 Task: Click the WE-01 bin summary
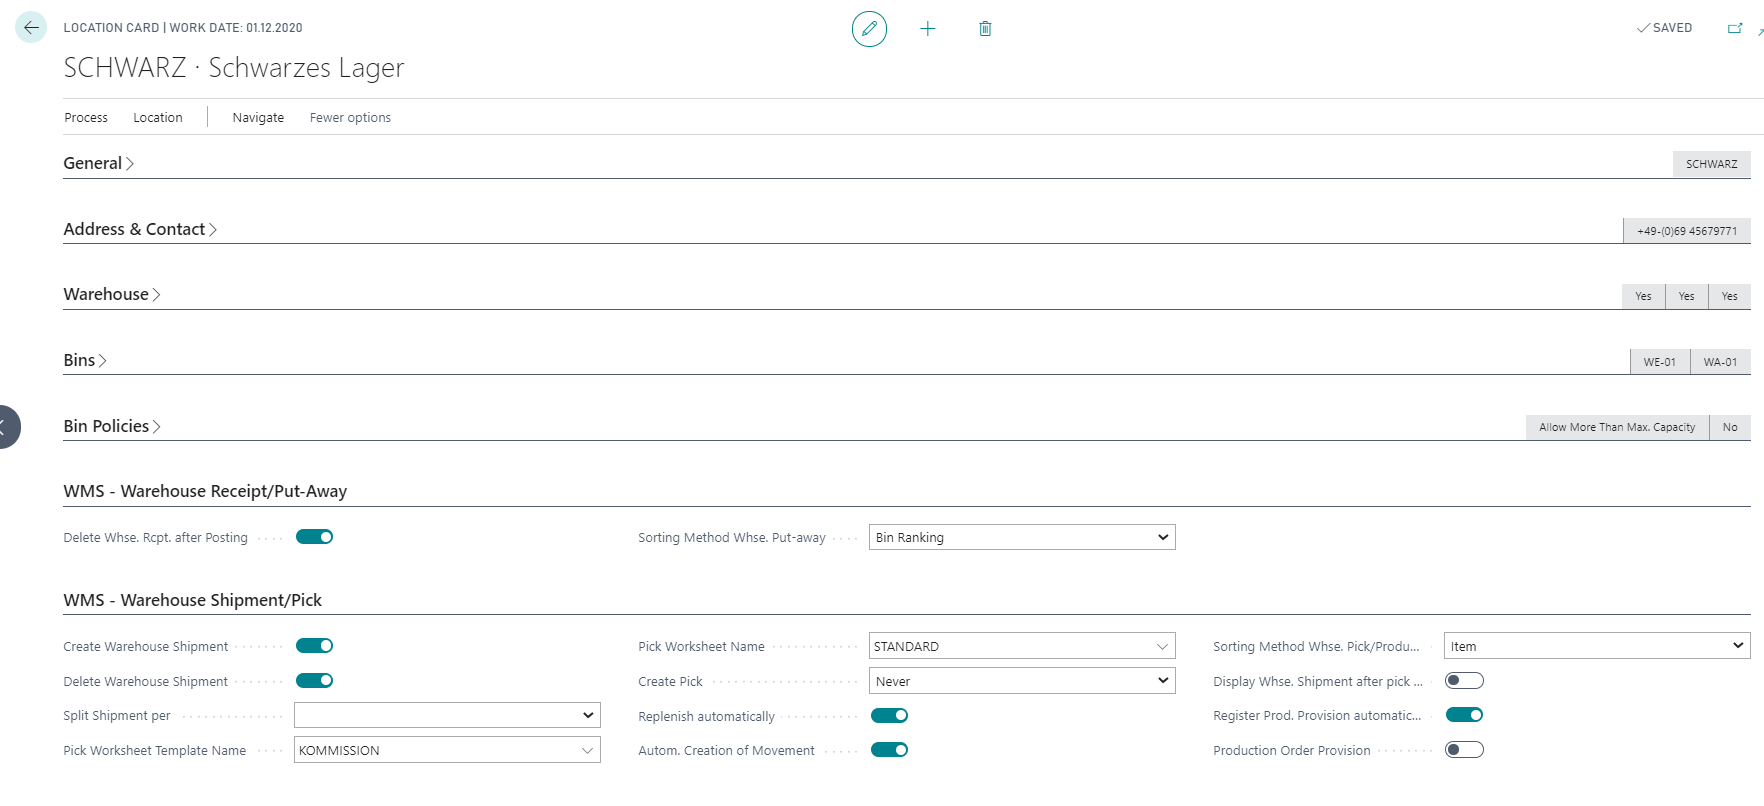(x=1660, y=362)
